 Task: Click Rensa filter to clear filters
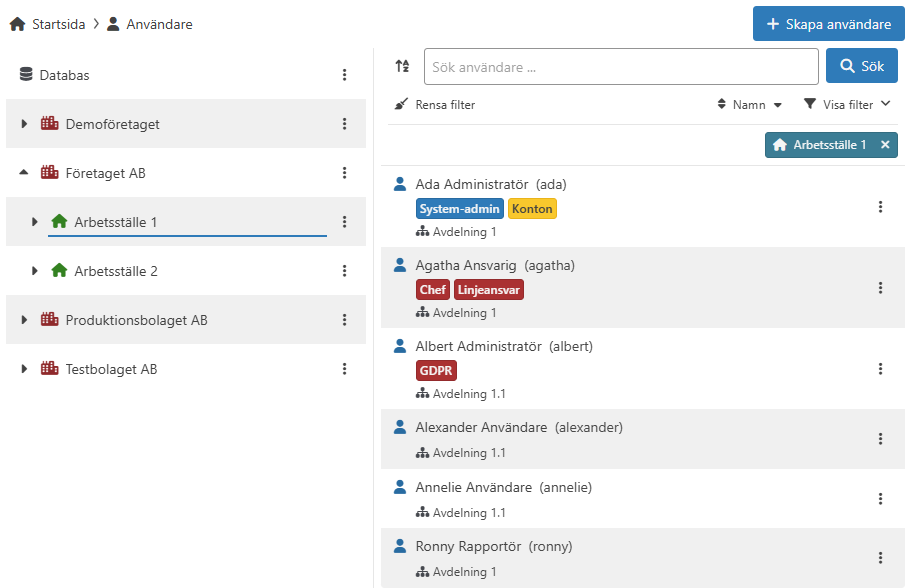pyautogui.click(x=434, y=105)
